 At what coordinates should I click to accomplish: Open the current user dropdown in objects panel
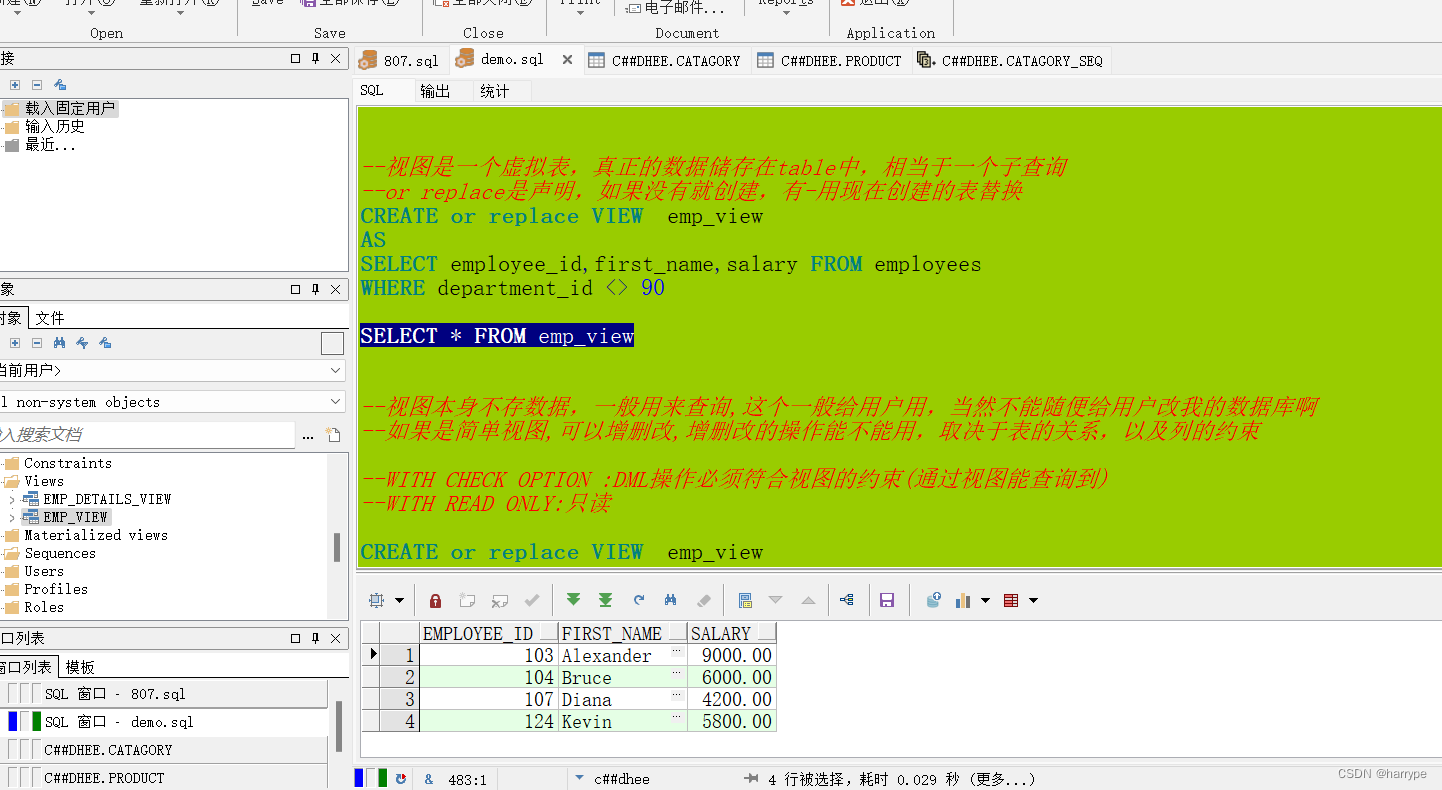(x=336, y=370)
